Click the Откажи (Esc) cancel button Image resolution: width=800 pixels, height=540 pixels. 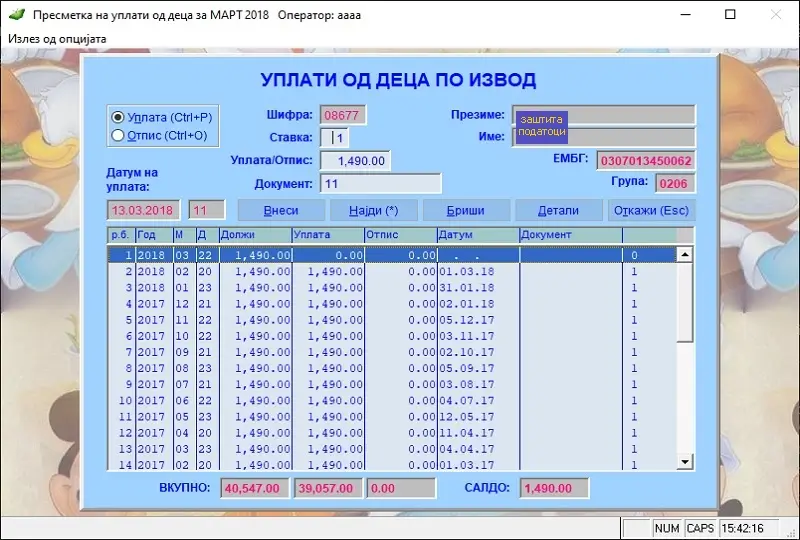pos(650,211)
